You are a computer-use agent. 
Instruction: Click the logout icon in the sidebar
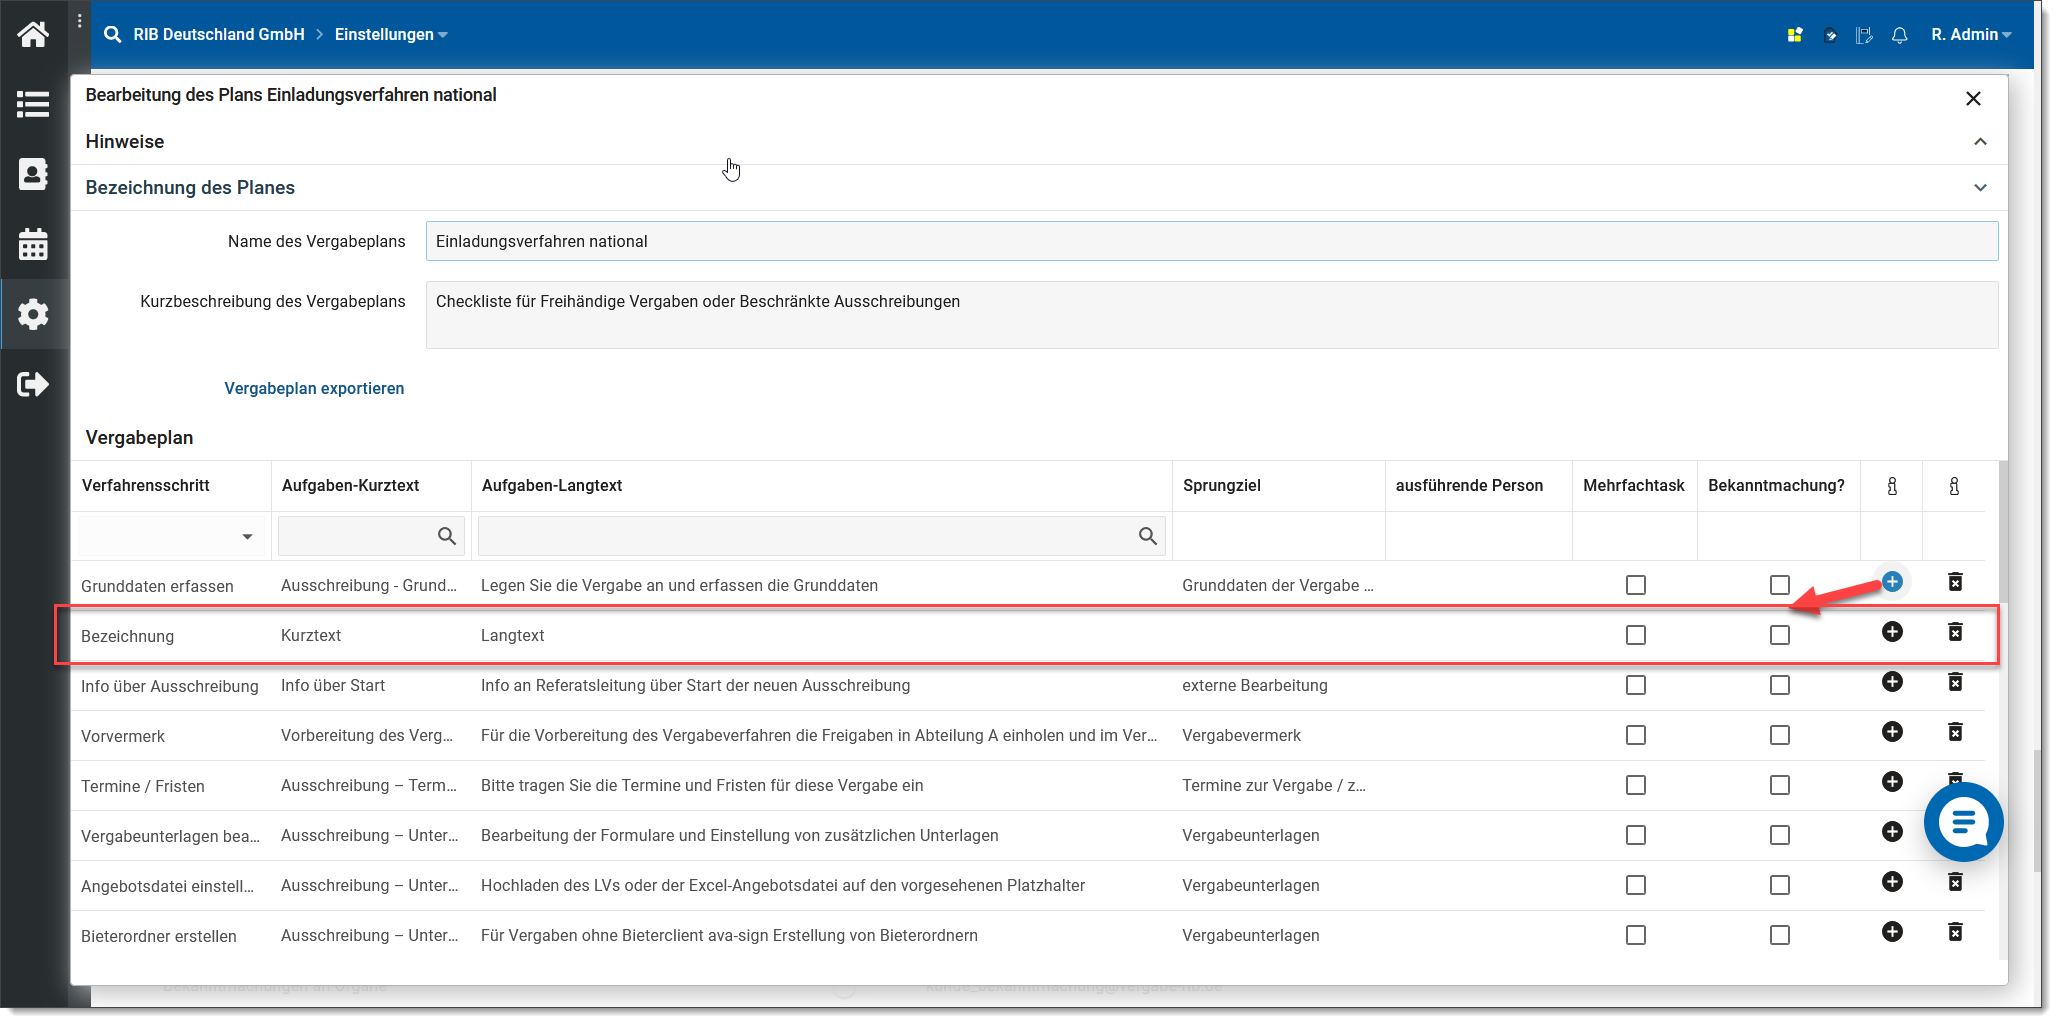(33, 384)
